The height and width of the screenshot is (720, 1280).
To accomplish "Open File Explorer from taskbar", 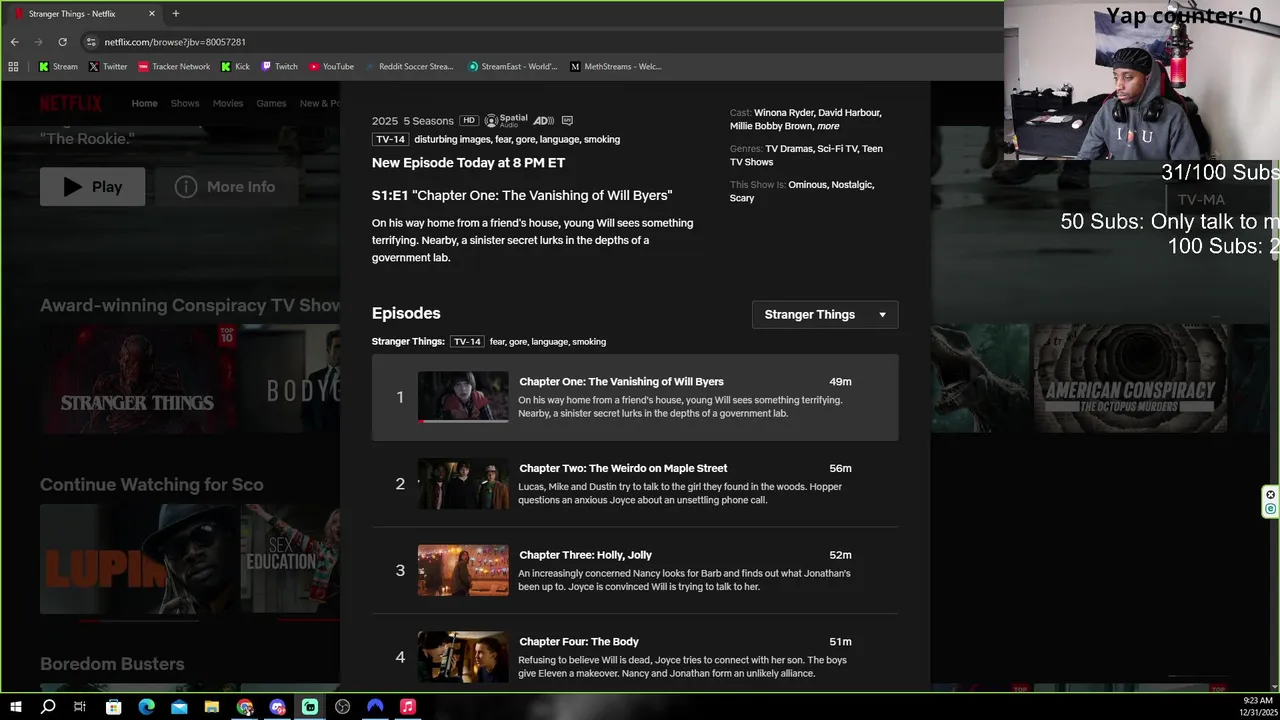I will coord(212,707).
